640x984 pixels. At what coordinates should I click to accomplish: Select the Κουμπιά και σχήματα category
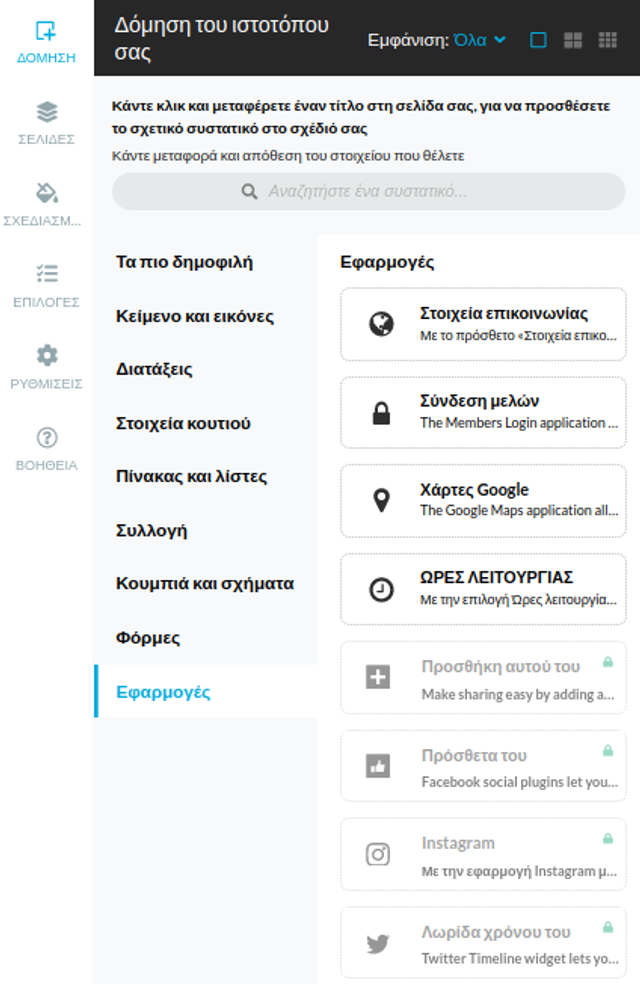[205, 584]
